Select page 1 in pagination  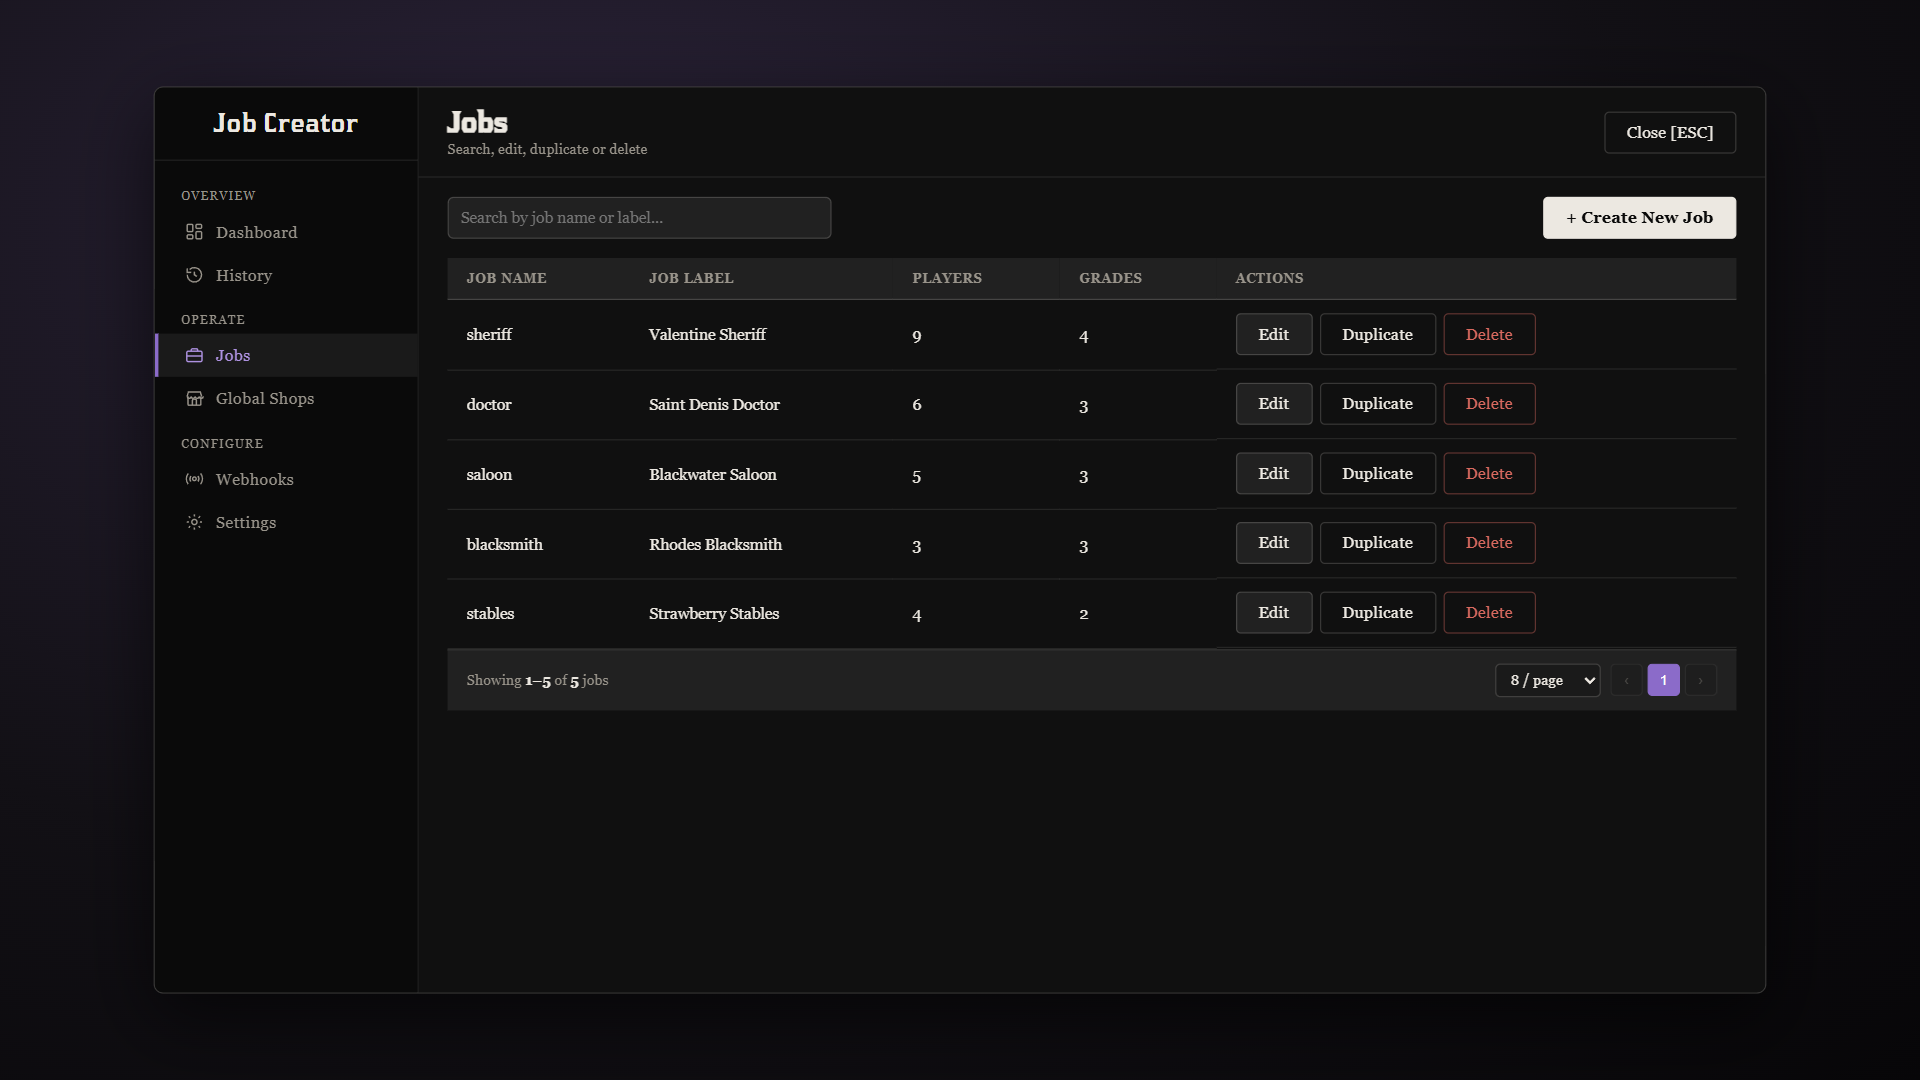click(x=1663, y=680)
